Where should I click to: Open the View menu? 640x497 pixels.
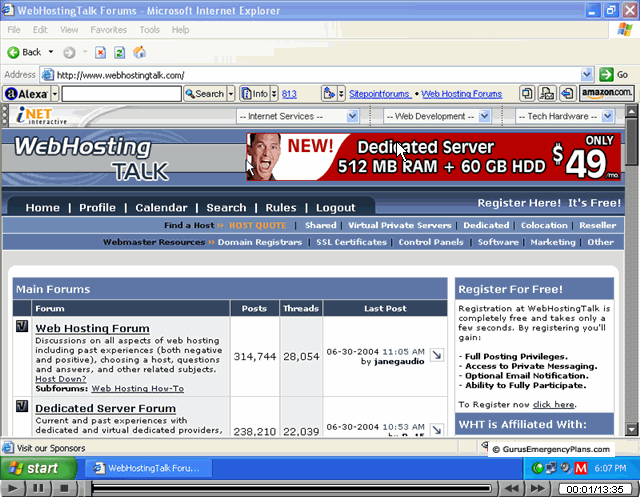click(69, 30)
